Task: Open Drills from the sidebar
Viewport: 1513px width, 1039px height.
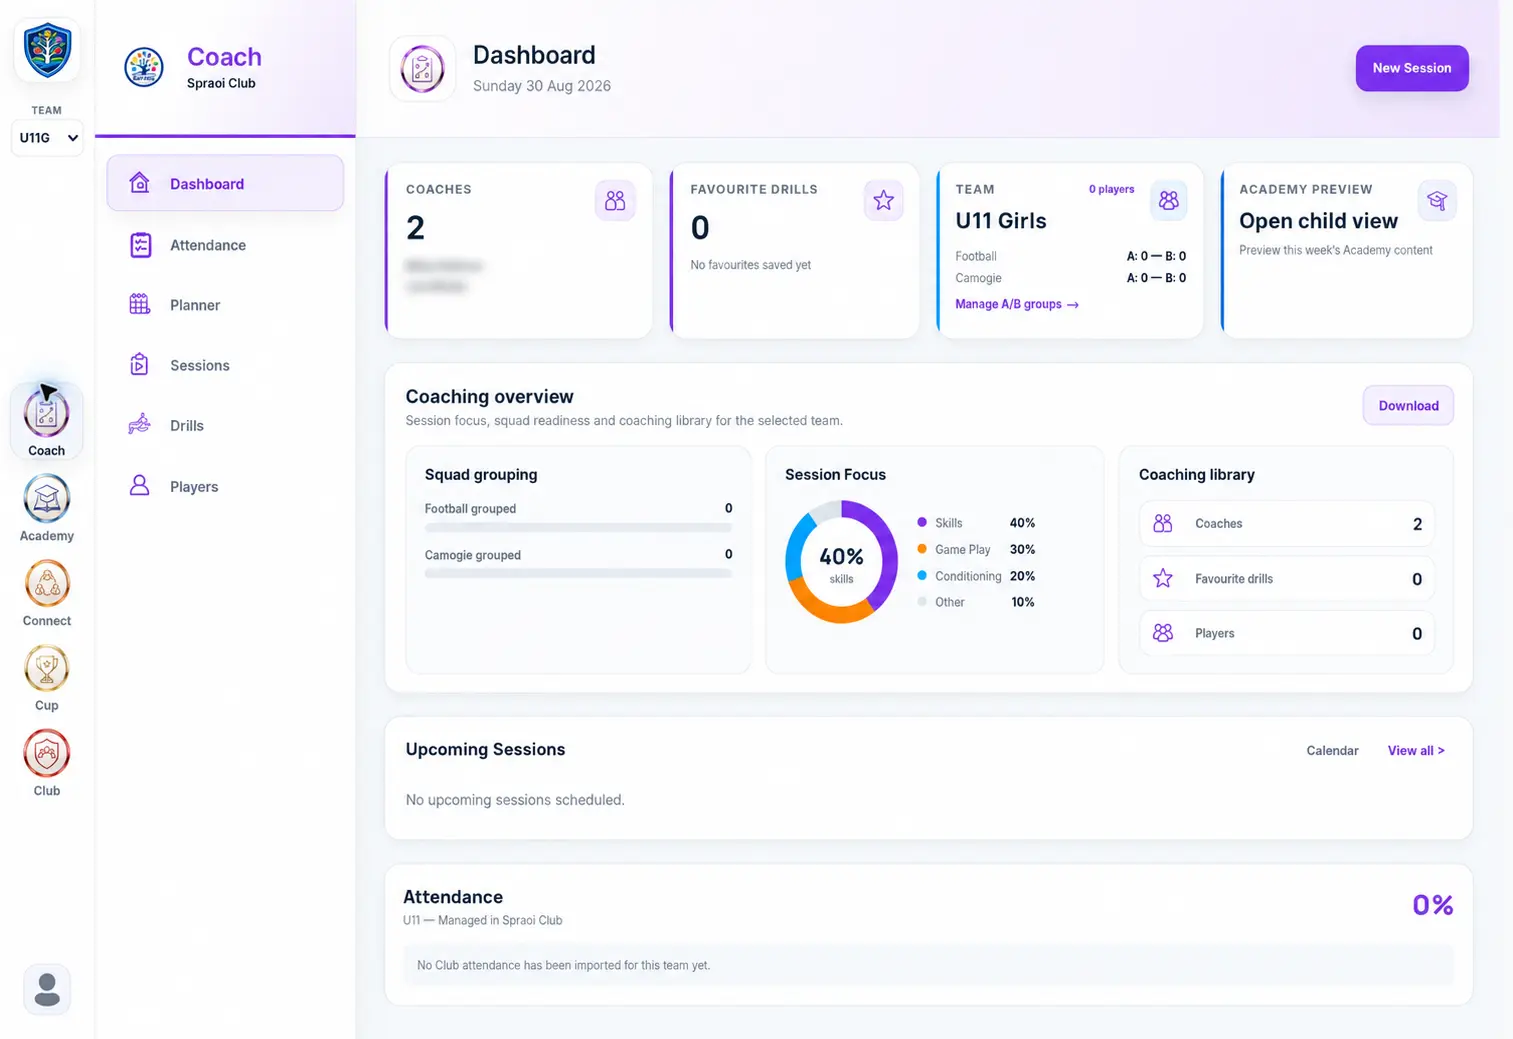Action: click(x=225, y=425)
